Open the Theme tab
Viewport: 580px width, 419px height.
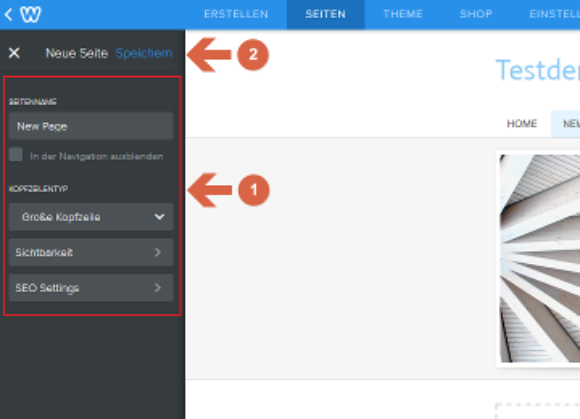pos(403,14)
